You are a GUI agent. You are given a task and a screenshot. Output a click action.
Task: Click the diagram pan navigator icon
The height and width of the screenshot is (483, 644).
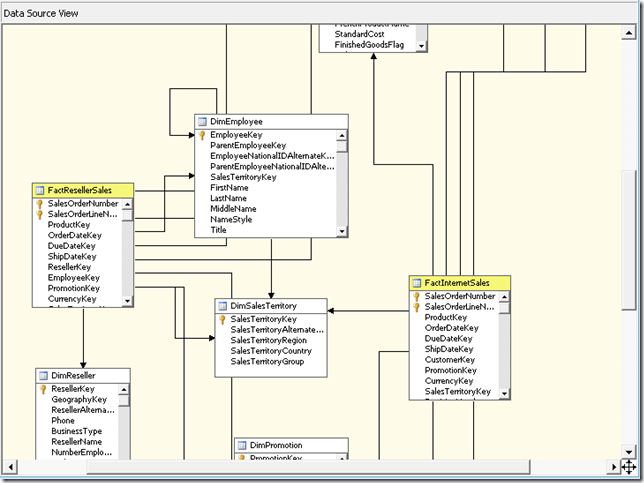point(629,467)
